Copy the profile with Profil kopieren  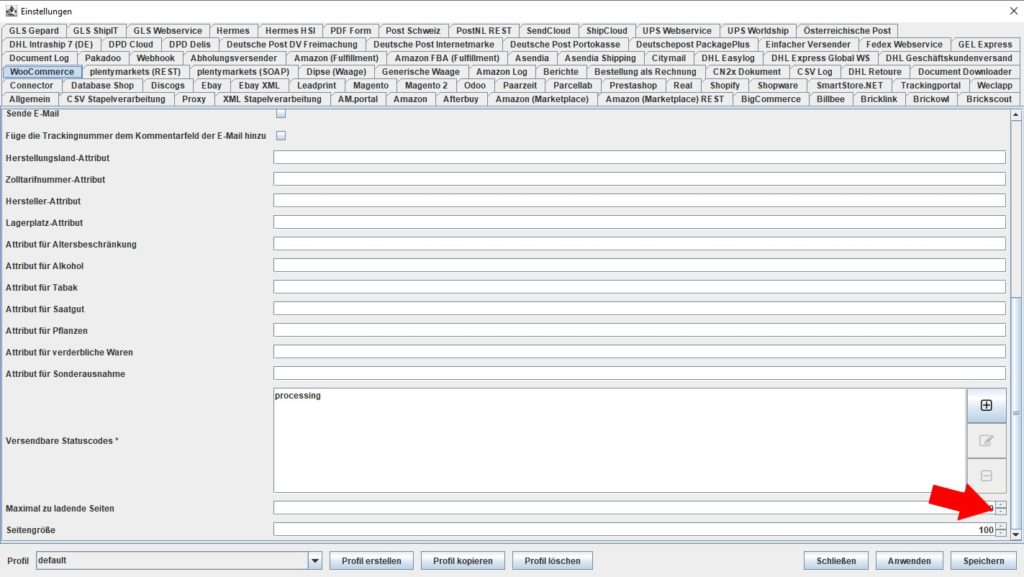coord(463,561)
